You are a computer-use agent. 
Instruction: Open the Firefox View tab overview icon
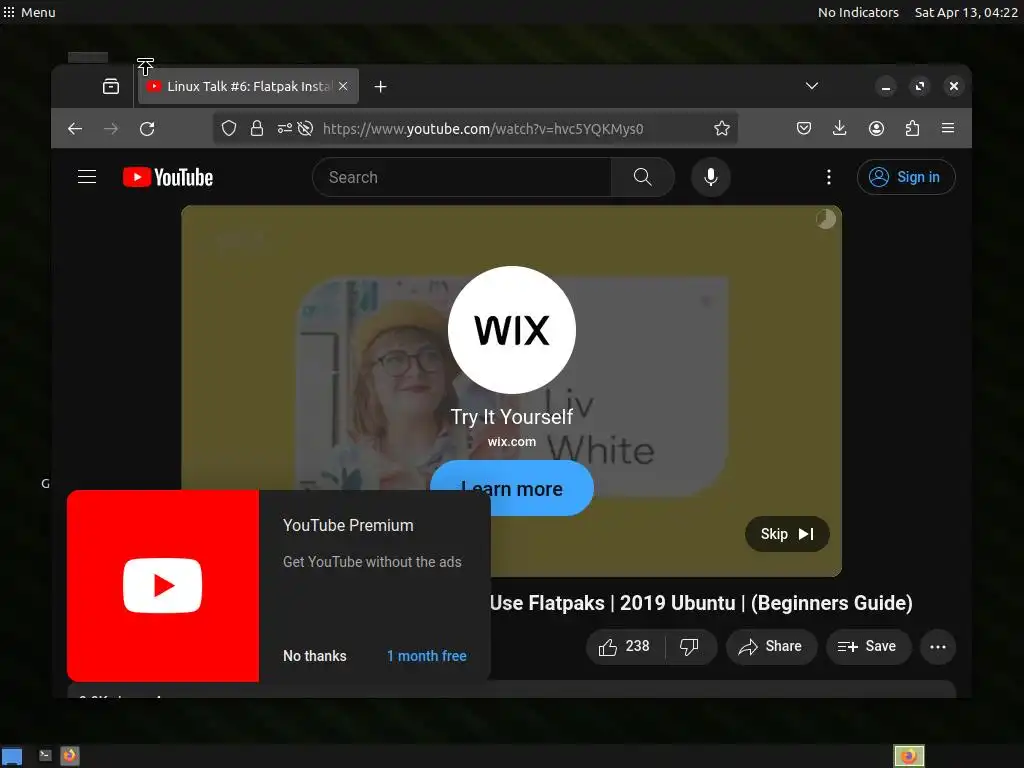(x=111, y=86)
